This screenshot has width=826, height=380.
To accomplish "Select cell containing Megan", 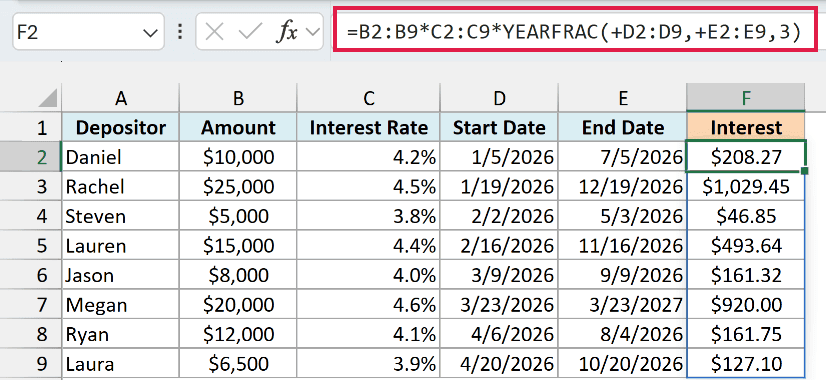I will tap(121, 304).
